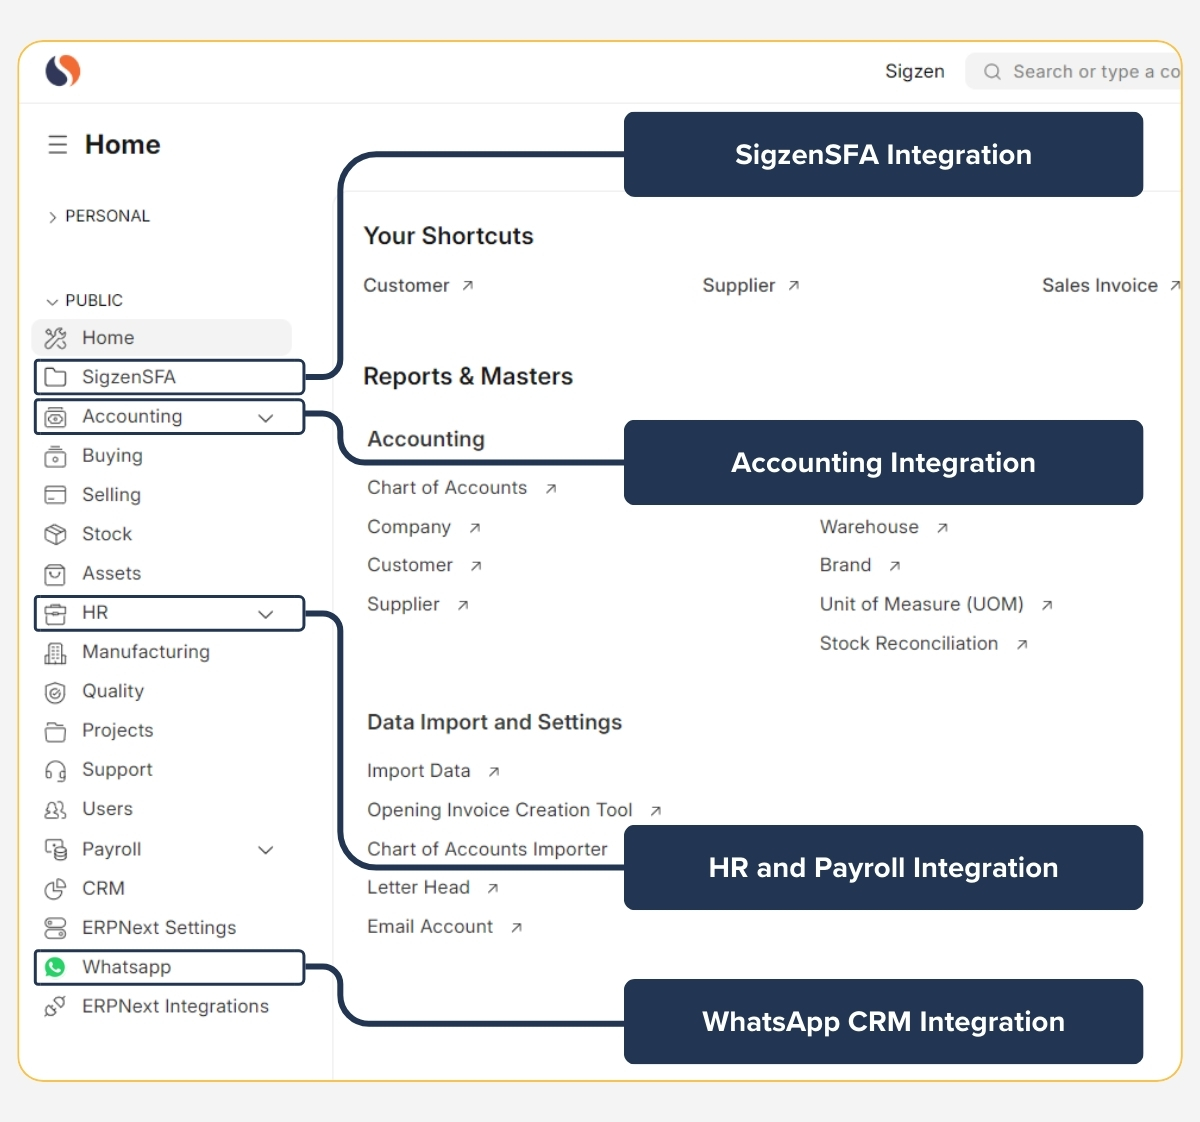Click the Accounting ledger icon
1200x1122 pixels.
tap(55, 416)
